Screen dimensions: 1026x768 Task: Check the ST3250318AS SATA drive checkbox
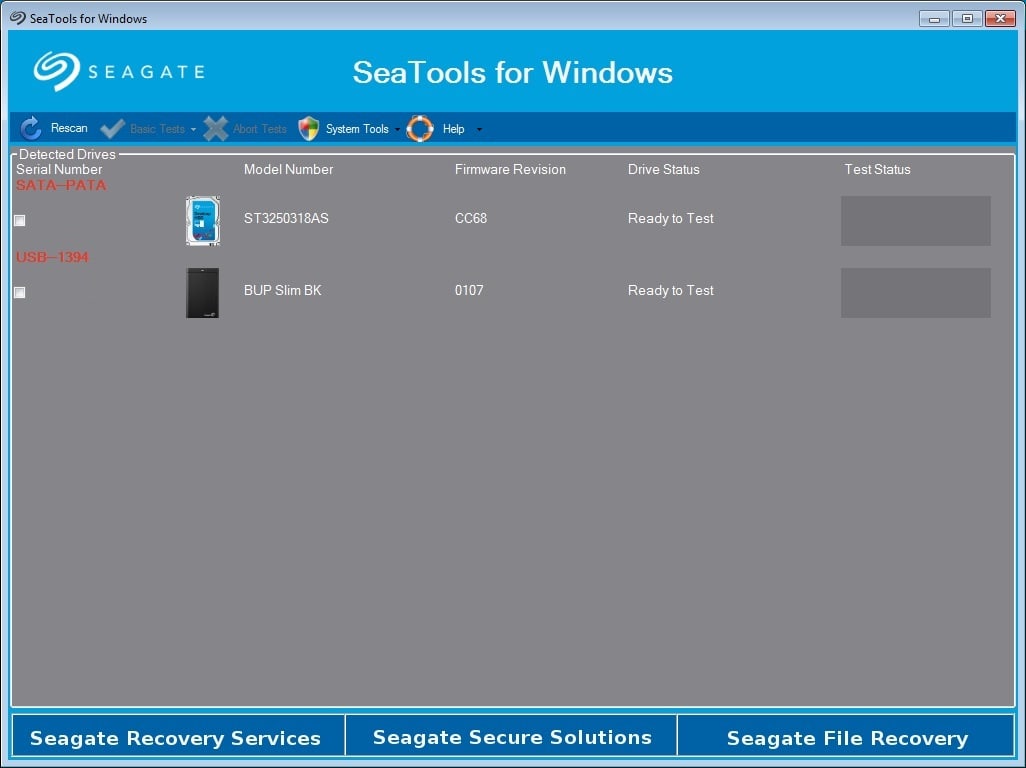coord(20,221)
